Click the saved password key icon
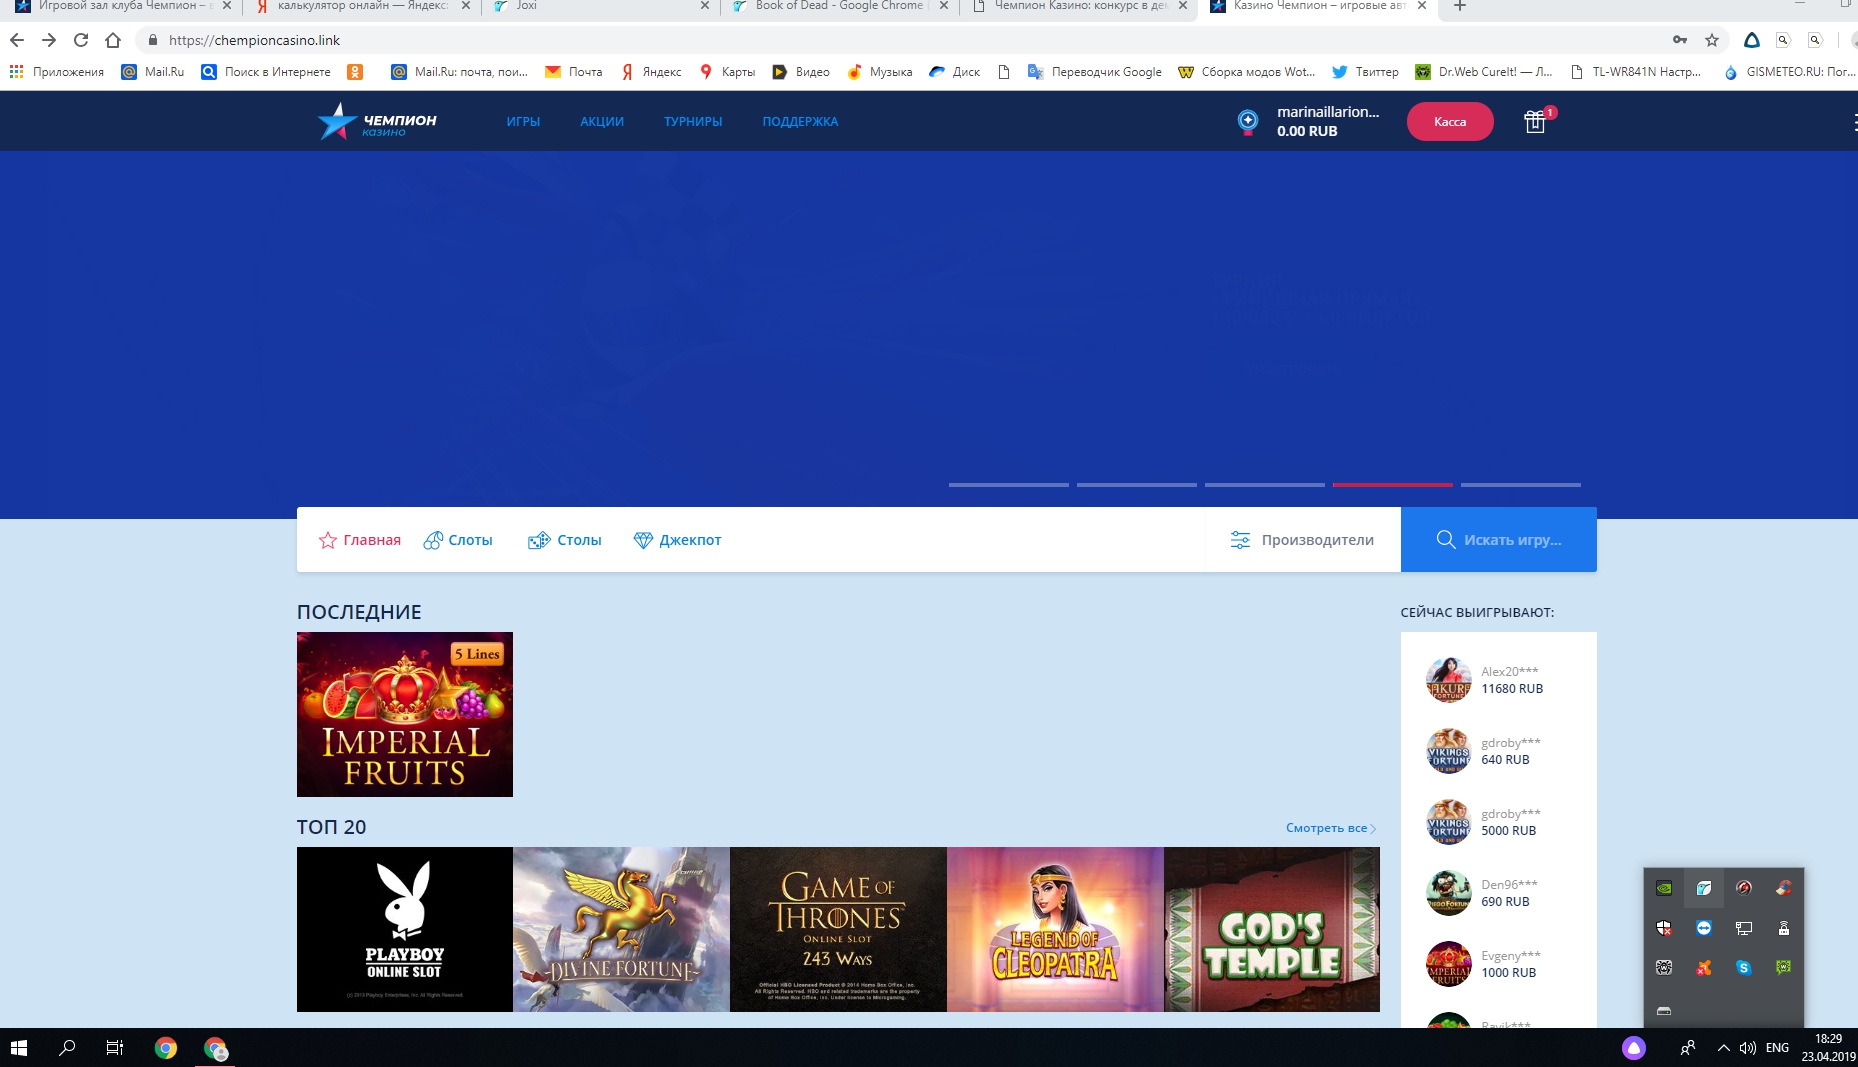 [x=1680, y=40]
